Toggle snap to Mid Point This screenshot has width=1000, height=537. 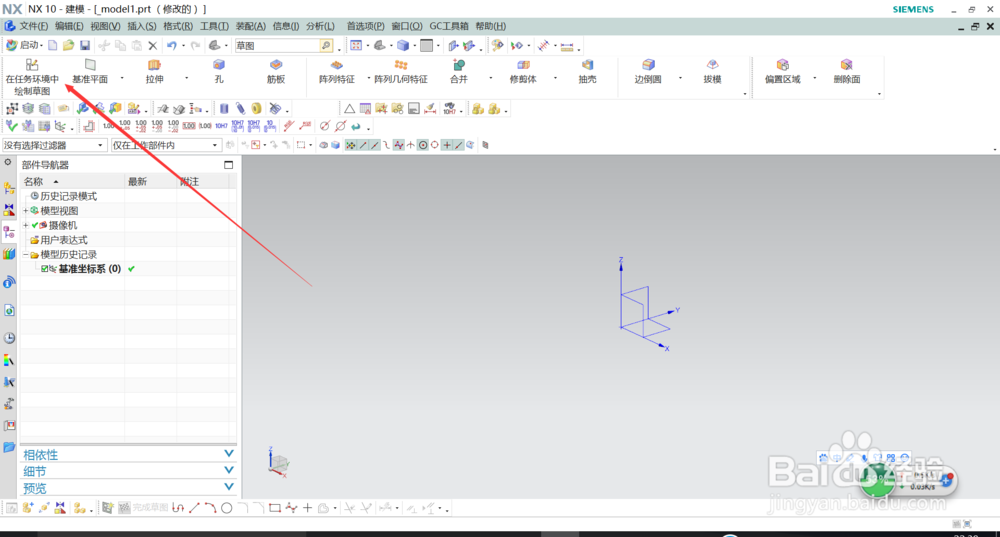(x=375, y=145)
